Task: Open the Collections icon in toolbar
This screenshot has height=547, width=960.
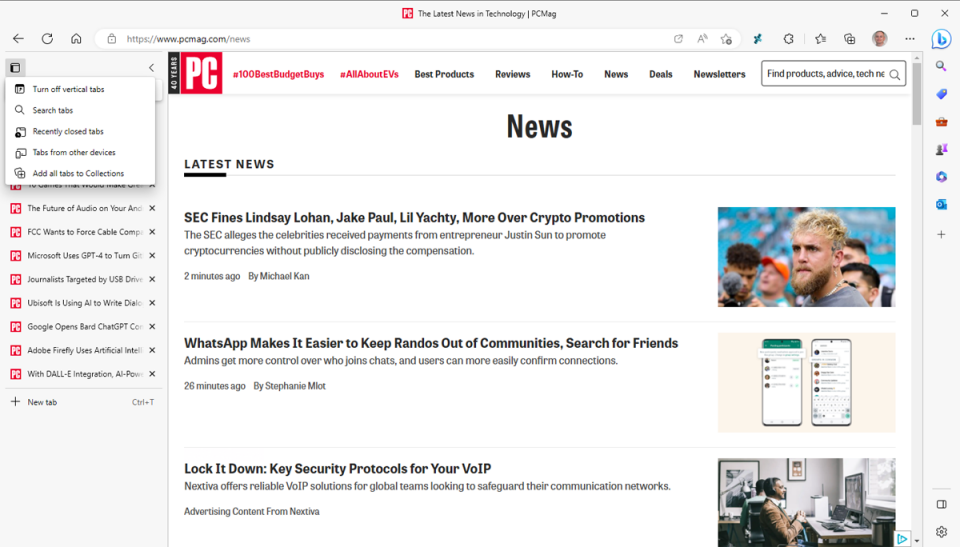Action: click(849, 39)
